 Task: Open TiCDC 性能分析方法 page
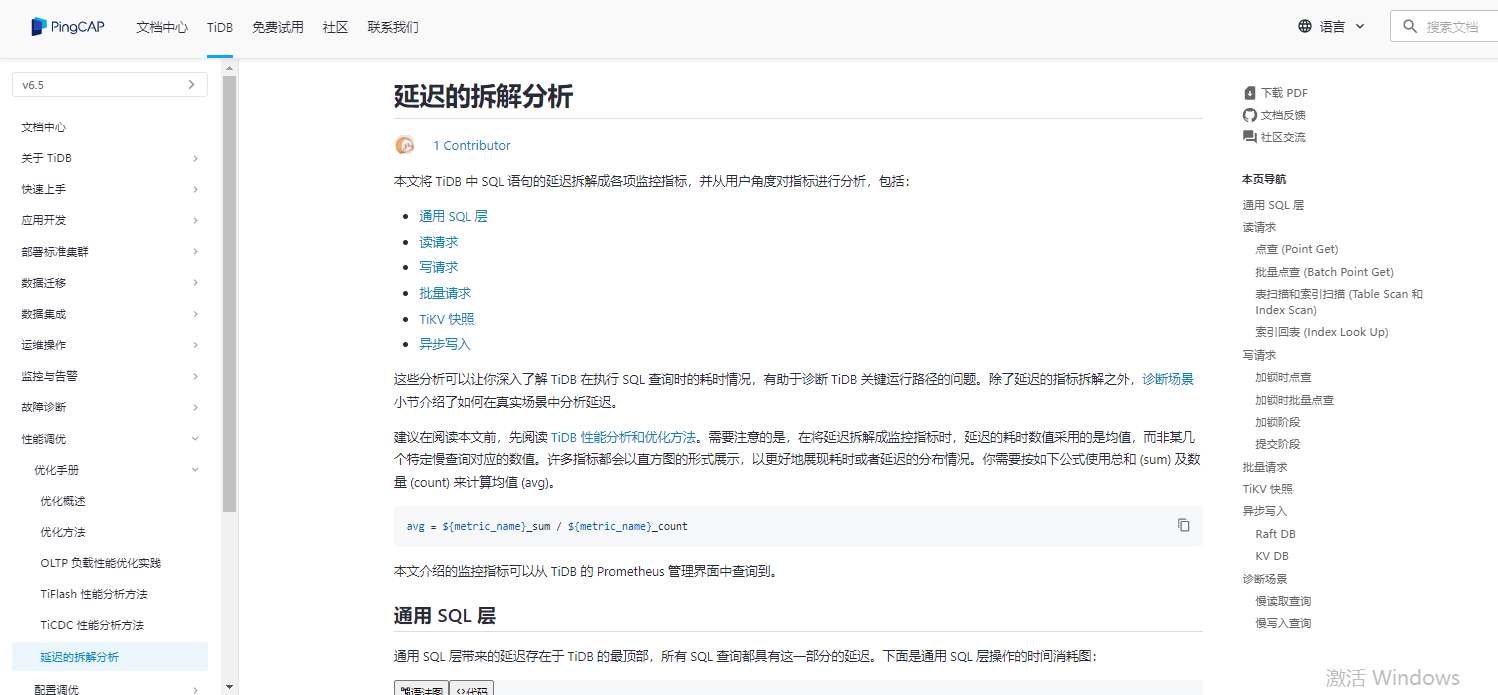click(x=92, y=625)
